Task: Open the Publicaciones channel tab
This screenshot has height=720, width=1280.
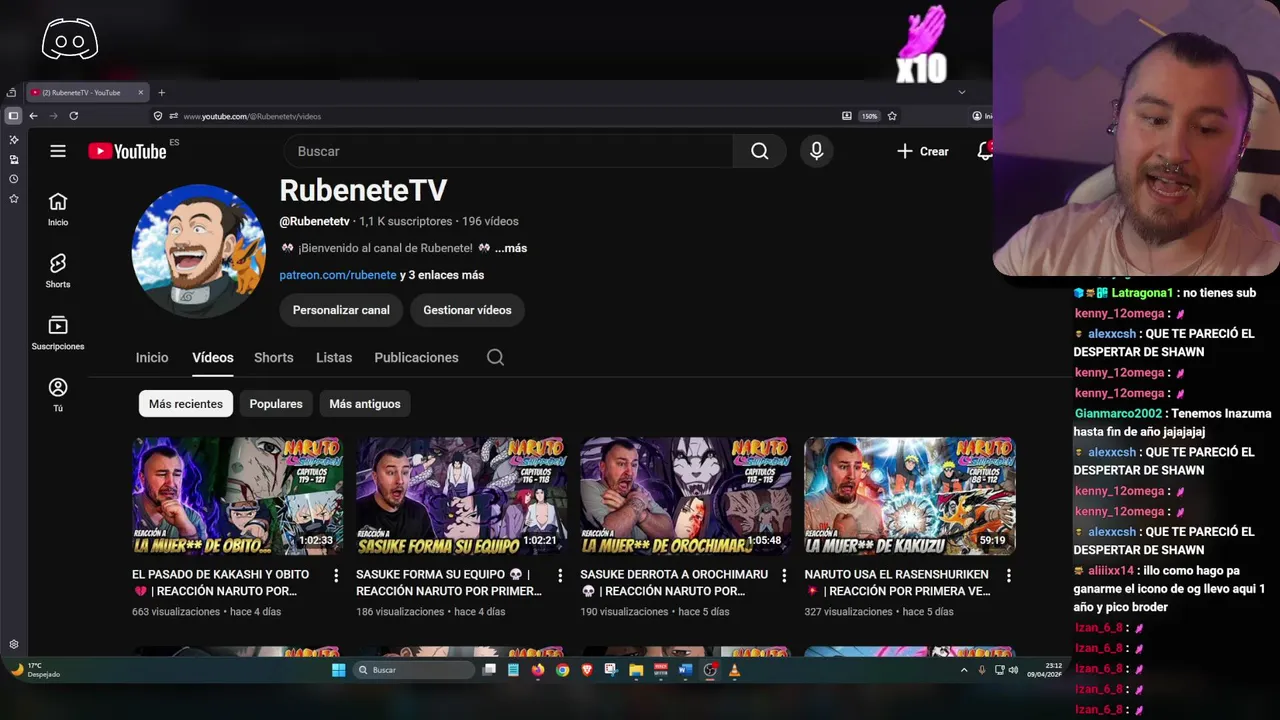Action: click(416, 357)
